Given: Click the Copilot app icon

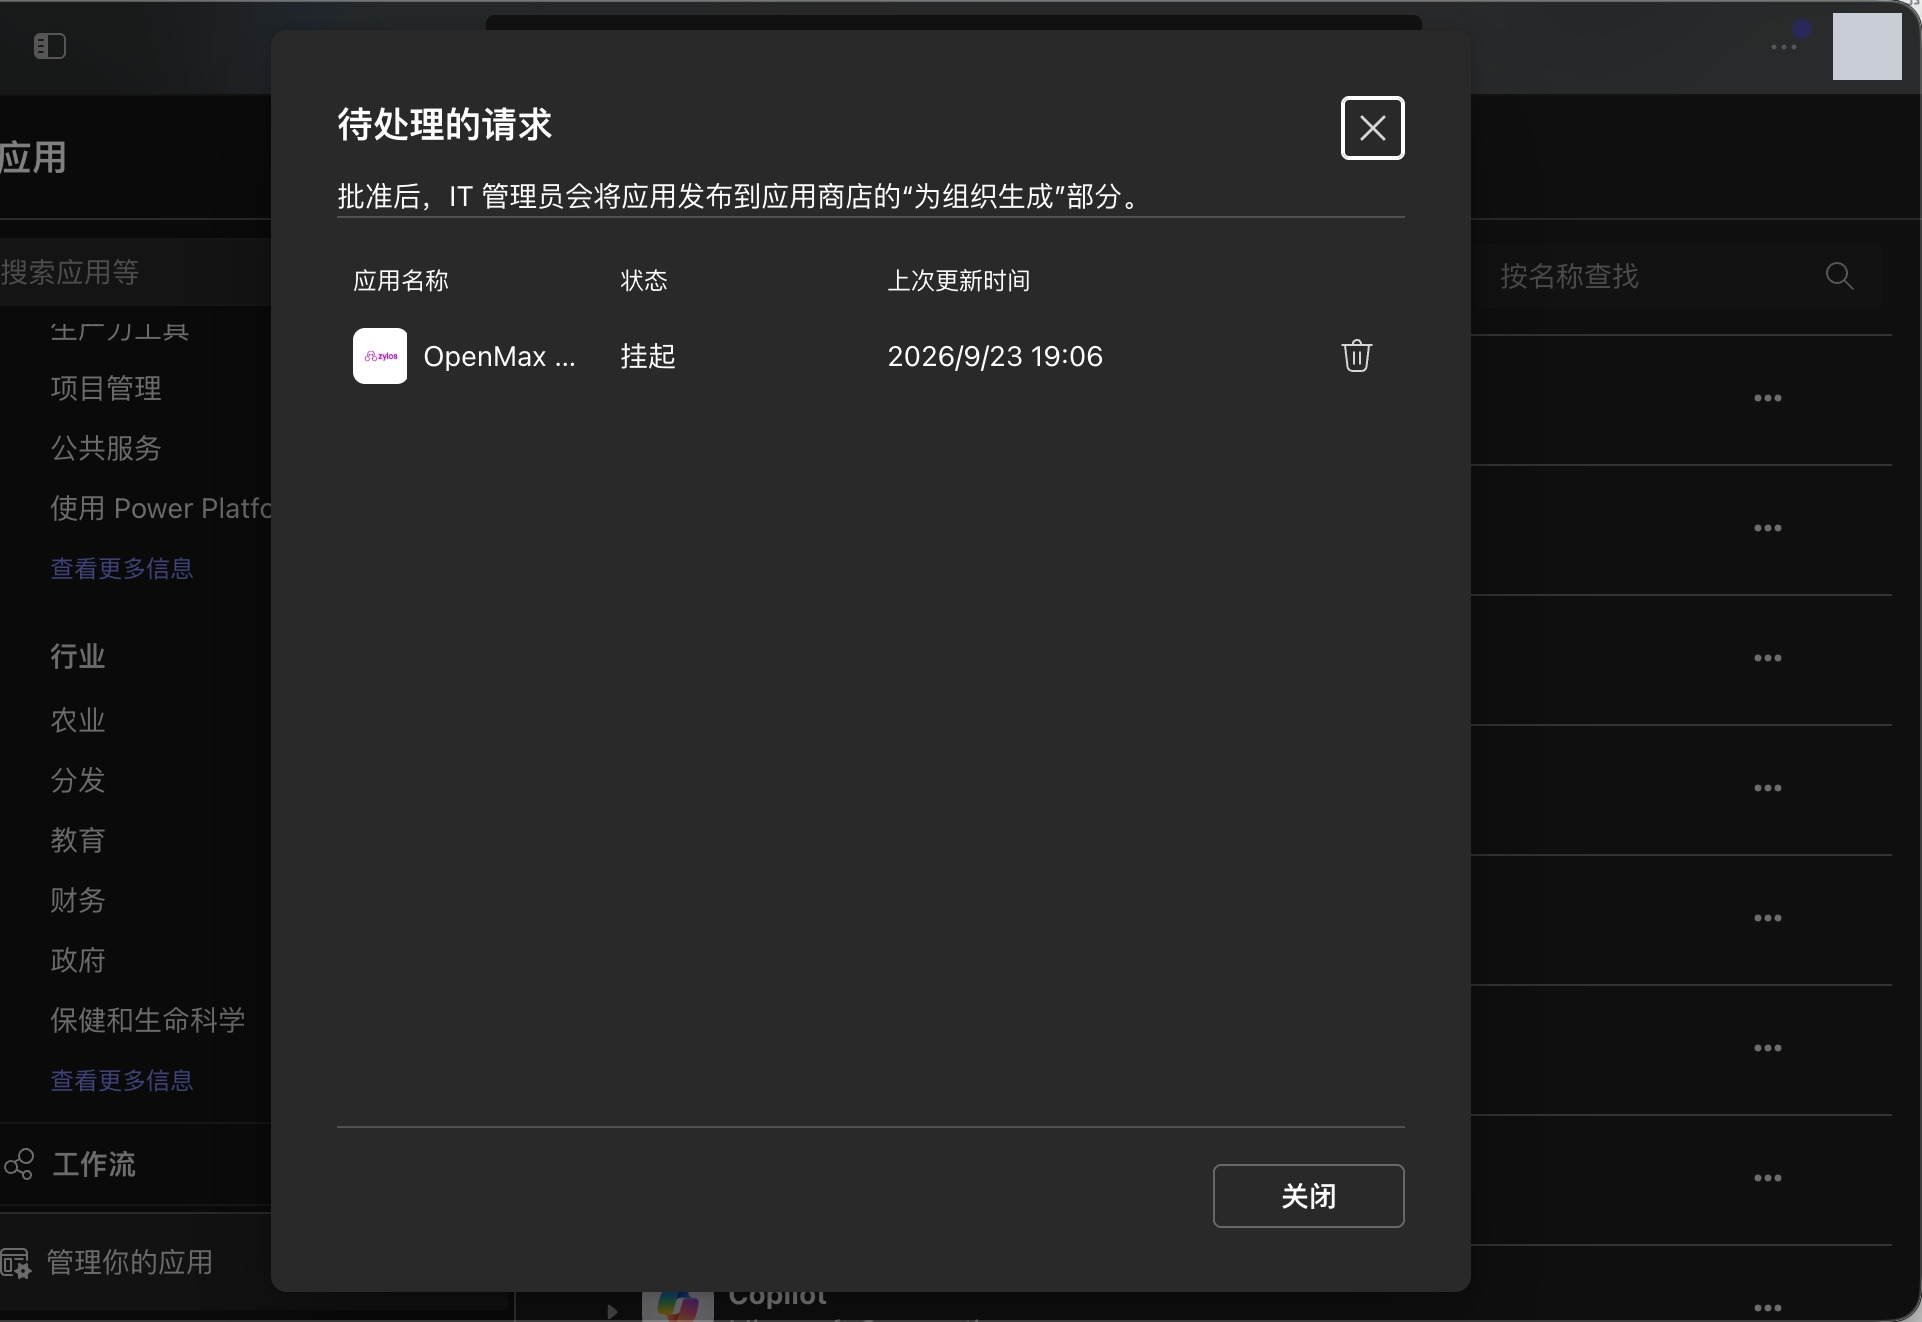Looking at the screenshot, I should [x=678, y=1305].
